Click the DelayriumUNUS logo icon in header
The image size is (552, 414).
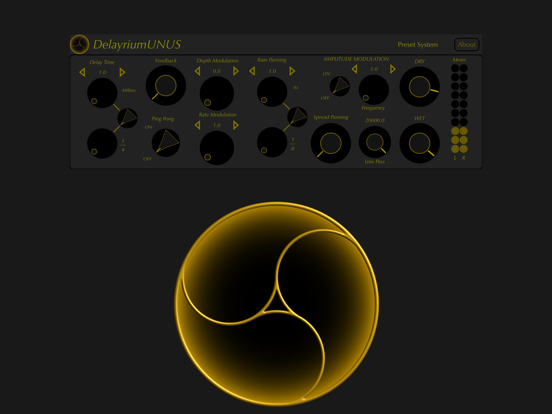[80, 44]
